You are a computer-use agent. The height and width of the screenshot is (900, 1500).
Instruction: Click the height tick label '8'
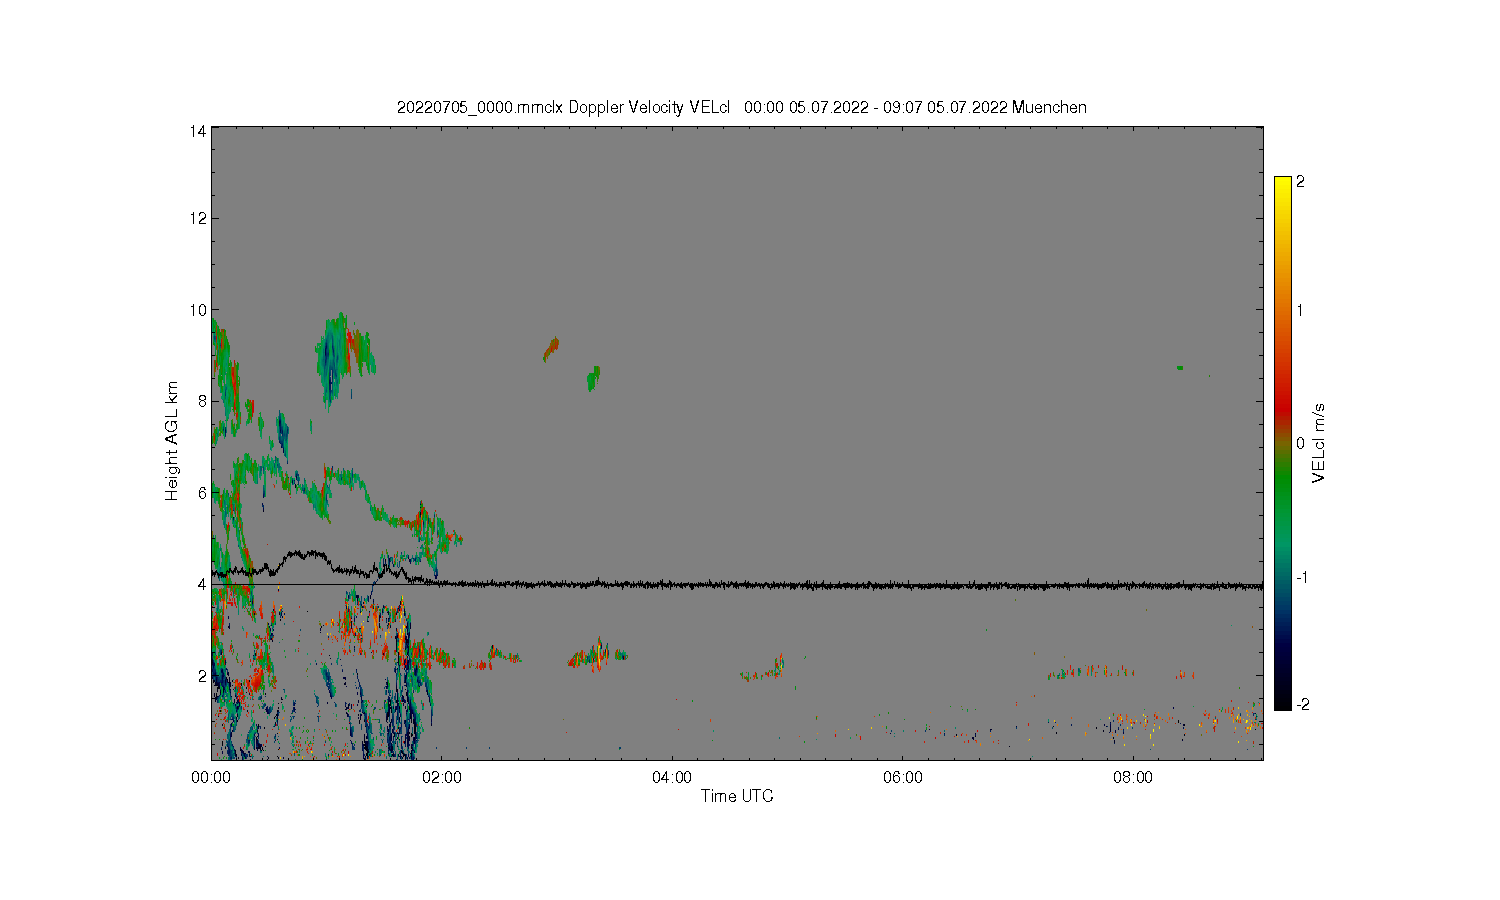point(202,401)
